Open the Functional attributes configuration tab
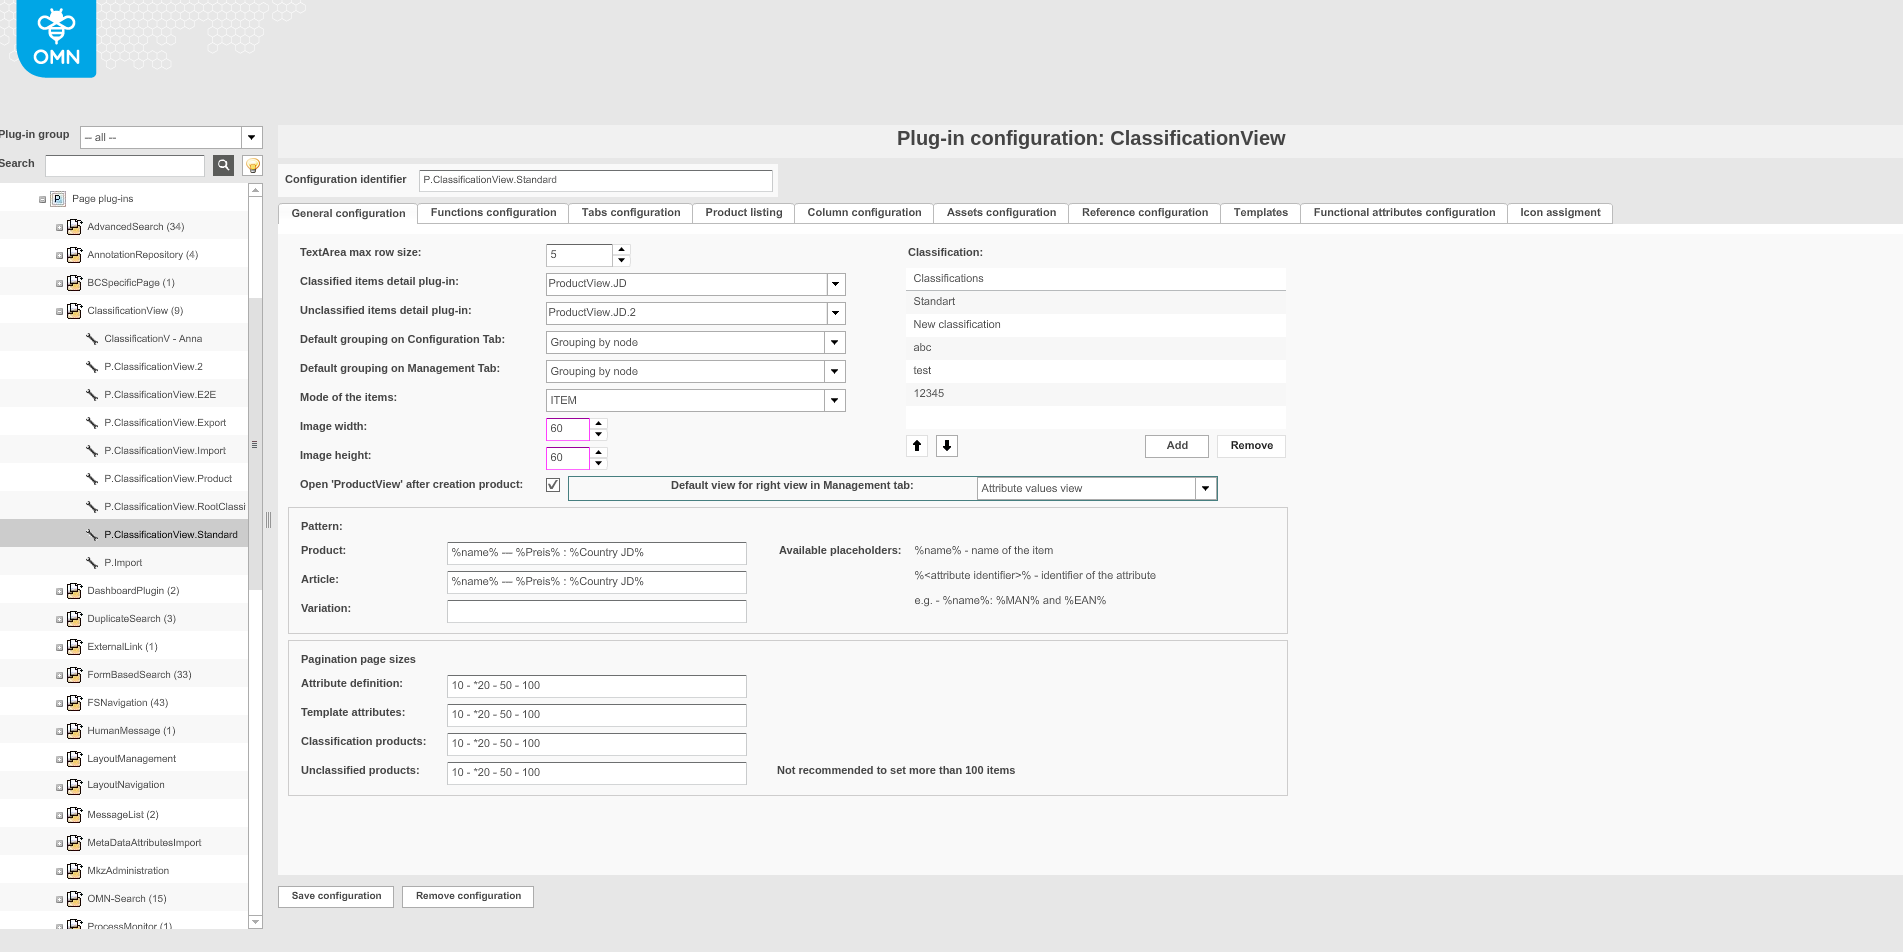Image resolution: width=1903 pixels, height=952 pixels. tap(1403, 212)
